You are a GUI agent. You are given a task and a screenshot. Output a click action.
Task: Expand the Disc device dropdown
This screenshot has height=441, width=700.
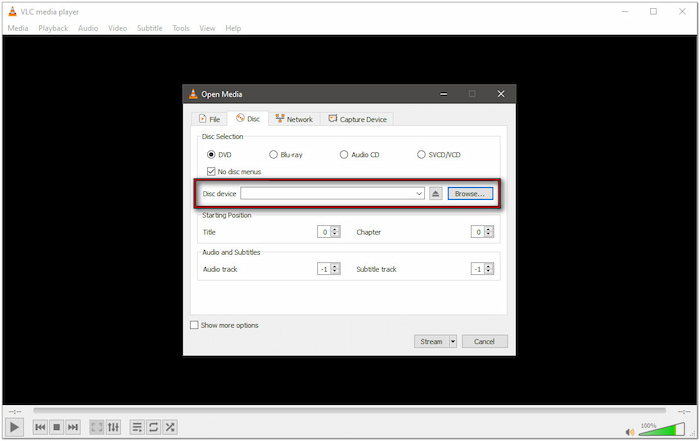click(419, 193)
